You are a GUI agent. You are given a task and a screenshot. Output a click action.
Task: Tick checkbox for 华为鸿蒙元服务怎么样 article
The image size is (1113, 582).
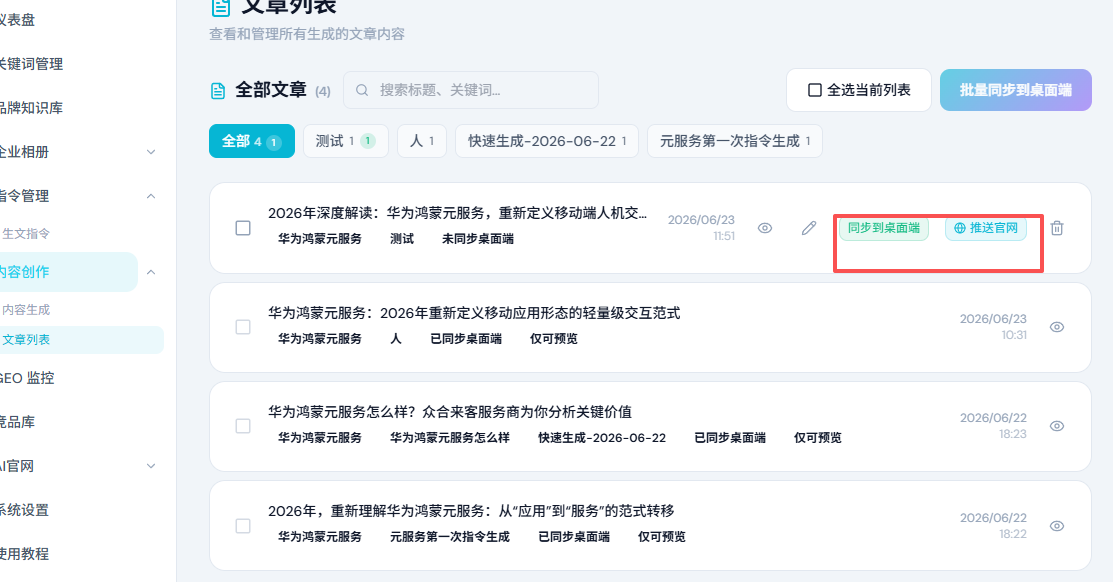tap(243, 426)
